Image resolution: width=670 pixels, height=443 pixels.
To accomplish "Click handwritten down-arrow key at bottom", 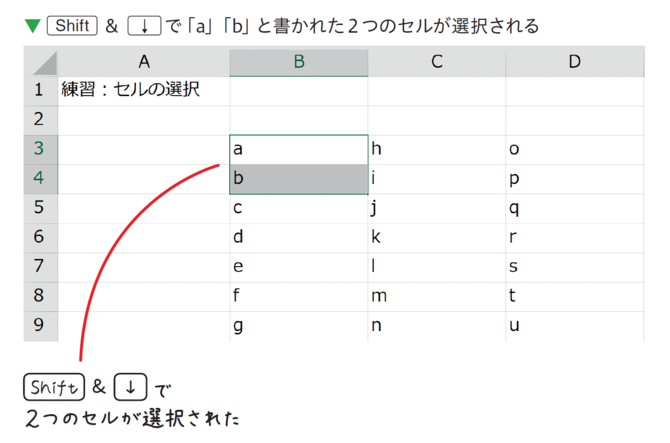I will (130, 387).
